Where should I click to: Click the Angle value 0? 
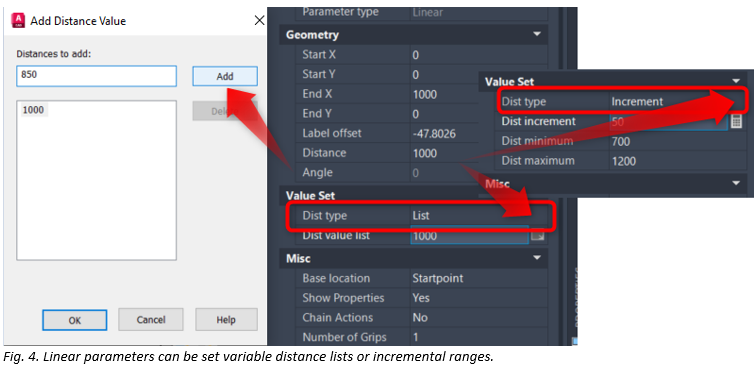coord(416,173)
